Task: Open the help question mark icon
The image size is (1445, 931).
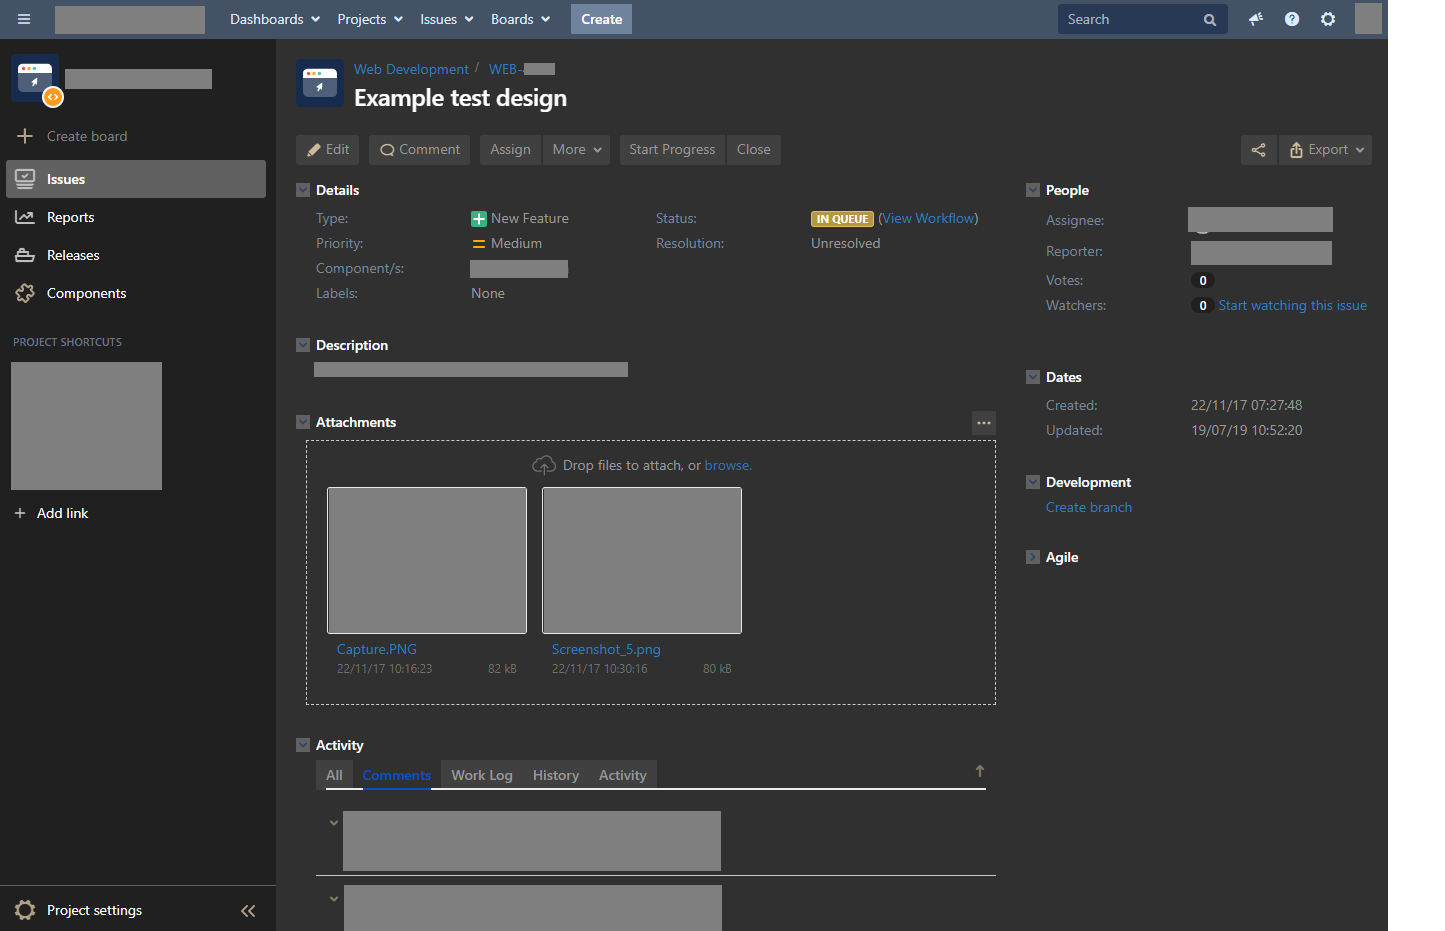Action: 1292,19
